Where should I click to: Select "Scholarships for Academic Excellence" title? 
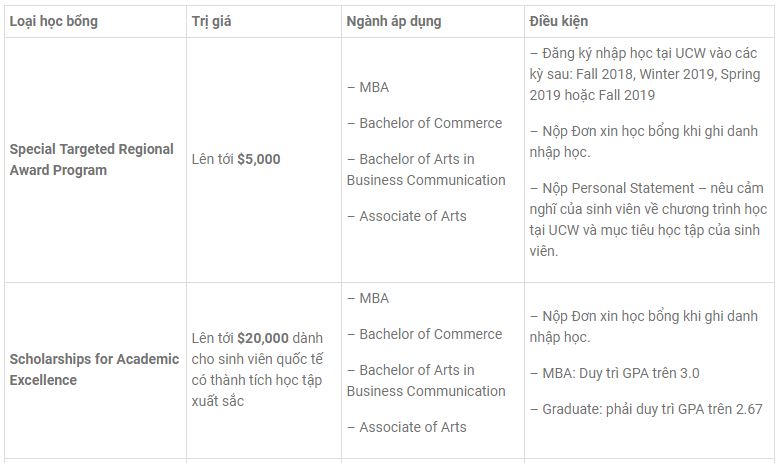[94, 369]
